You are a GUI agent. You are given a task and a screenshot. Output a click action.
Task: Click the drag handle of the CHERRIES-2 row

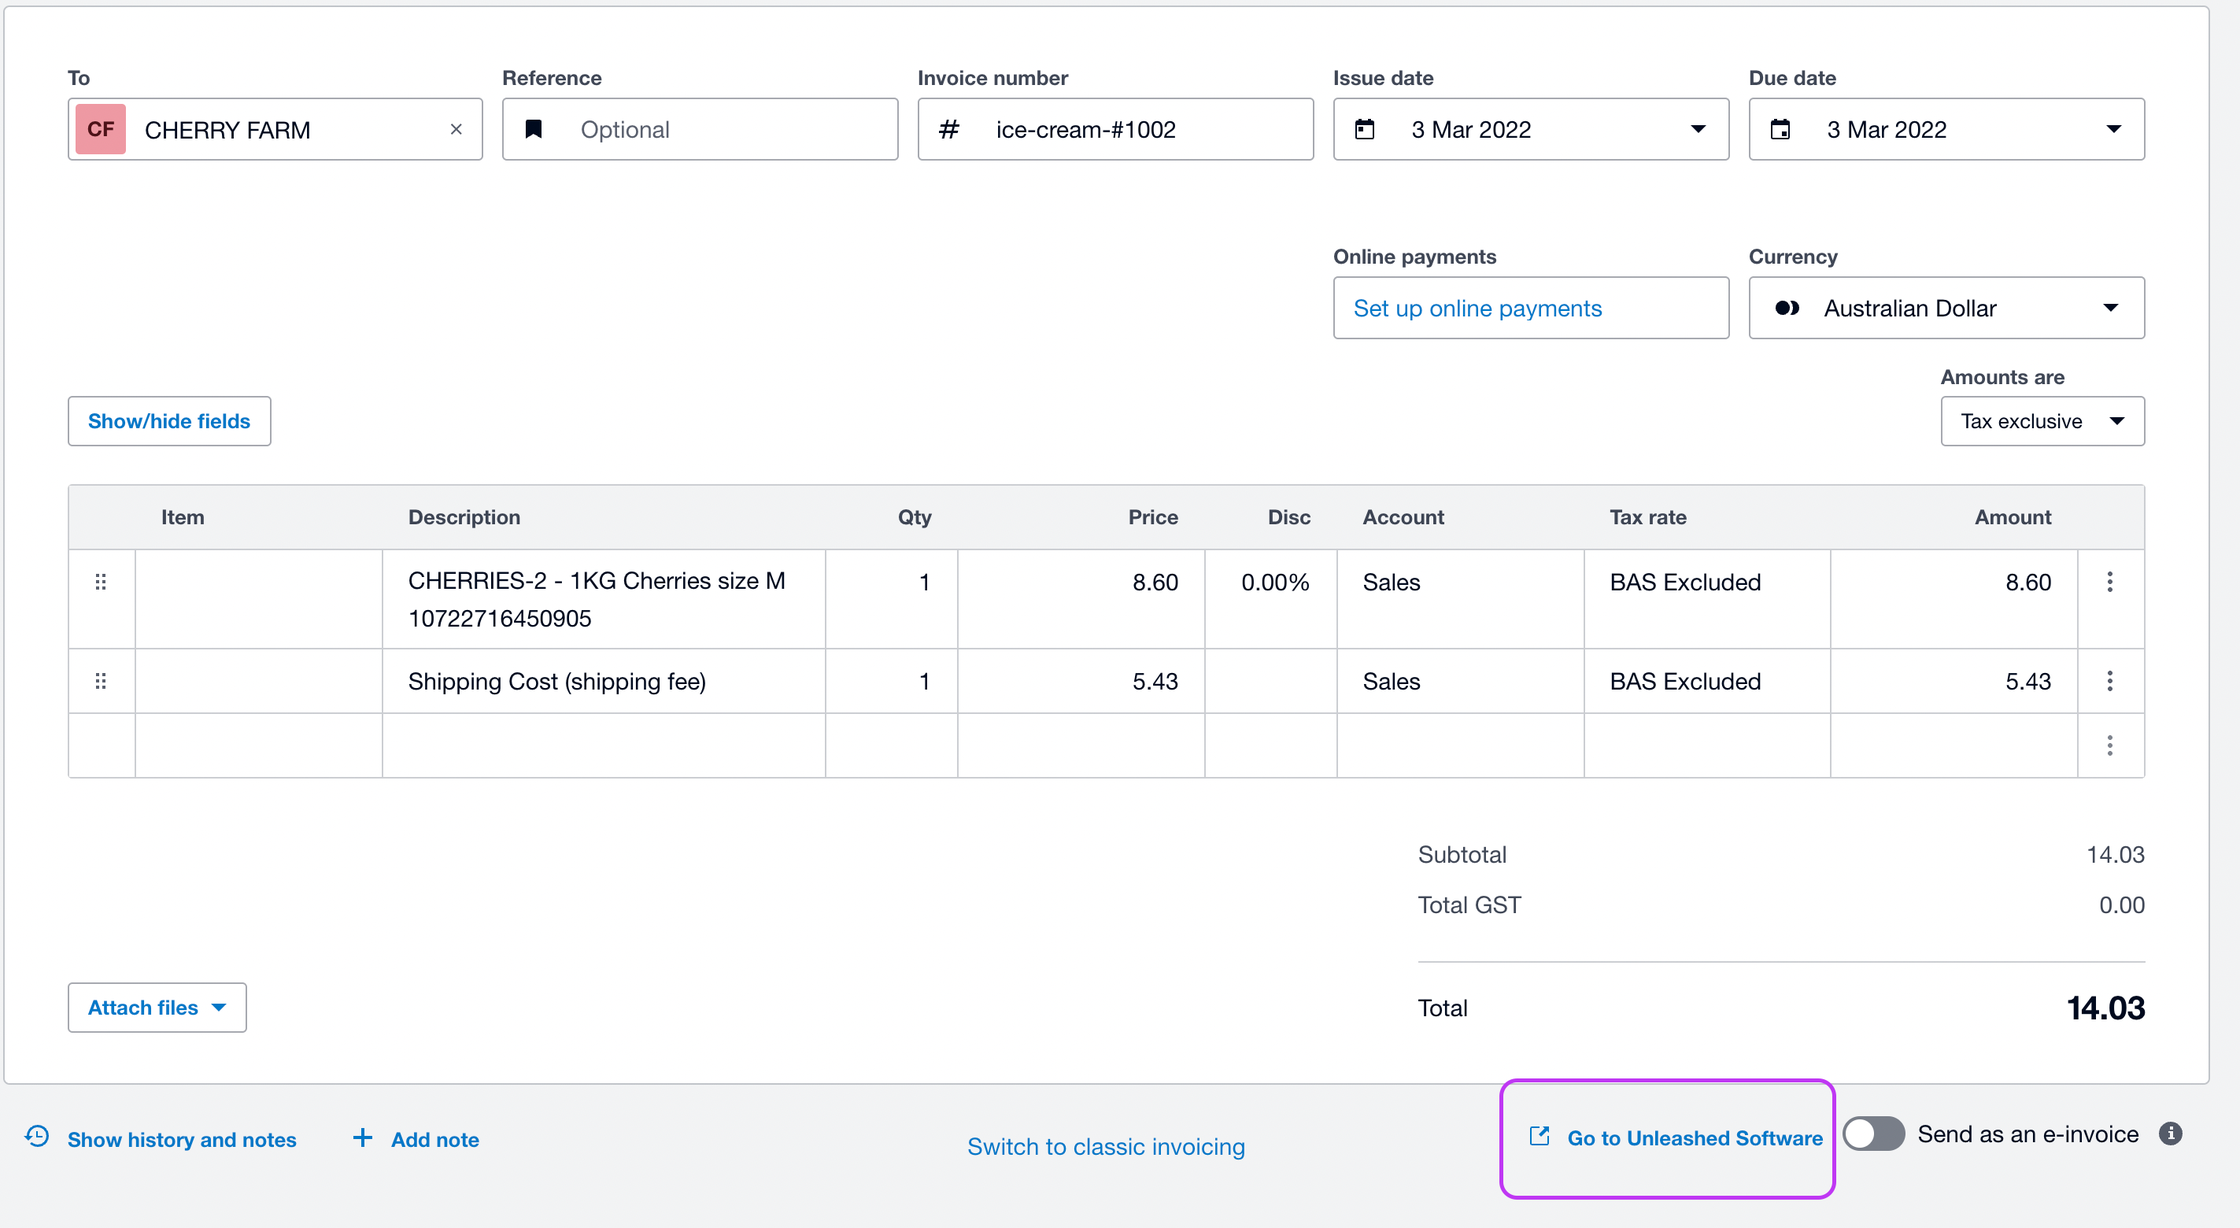(x=101, y=582)
